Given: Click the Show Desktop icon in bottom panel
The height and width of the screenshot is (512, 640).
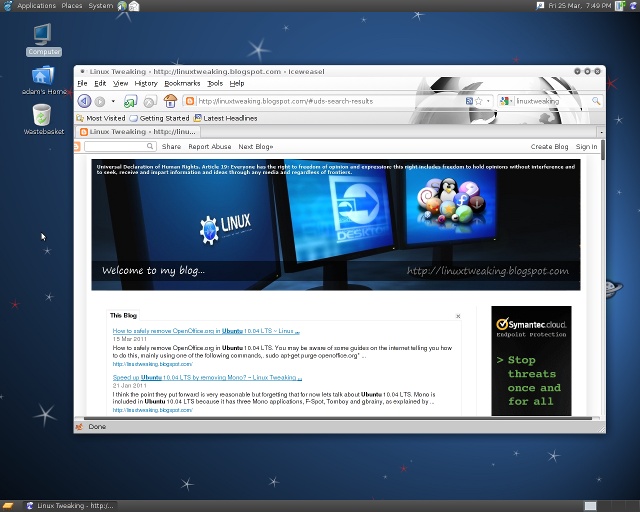Looking at the screenshot, I should click(8, 506).
